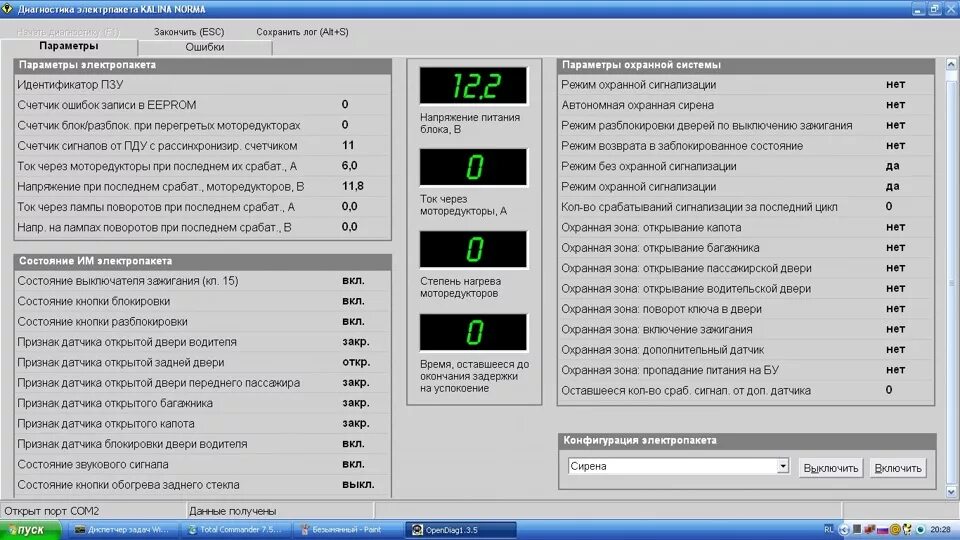Click the Параметры охранной системы header
The height and width of the screenshot is (540, 960).
point(746,65)
